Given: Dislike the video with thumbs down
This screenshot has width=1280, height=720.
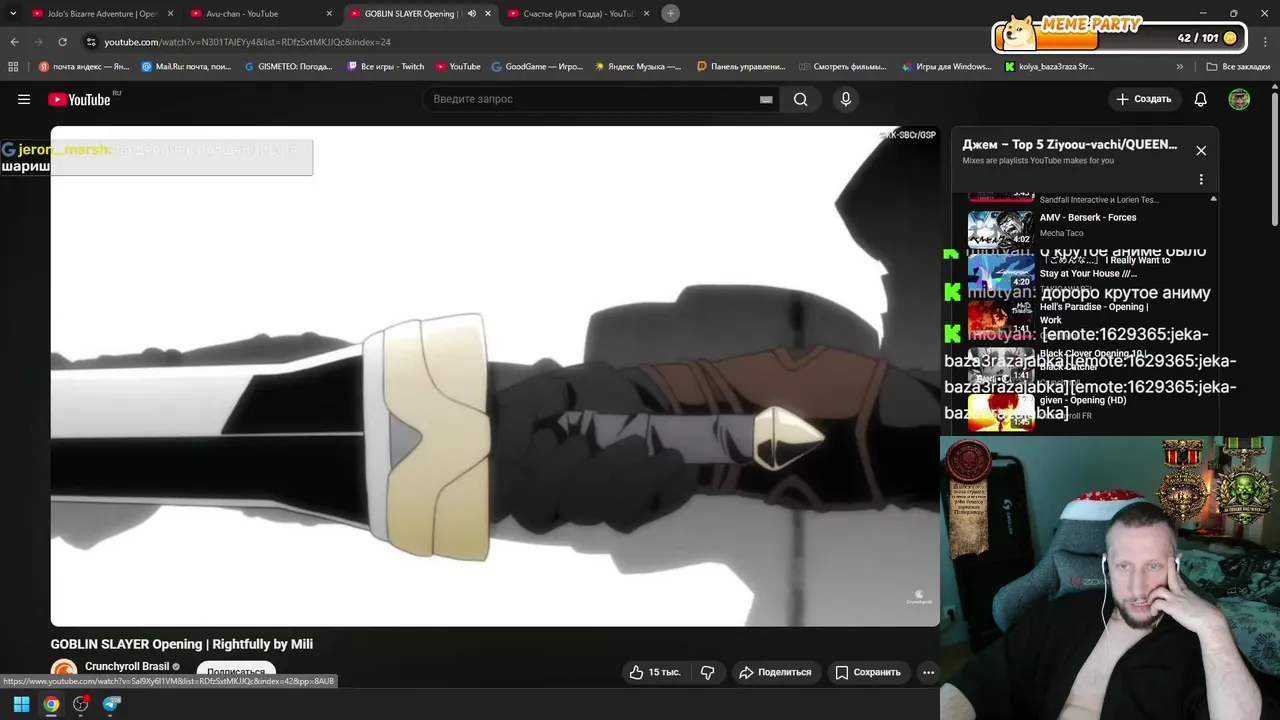Looking at the screenshot, I should [x=708, y=672].
